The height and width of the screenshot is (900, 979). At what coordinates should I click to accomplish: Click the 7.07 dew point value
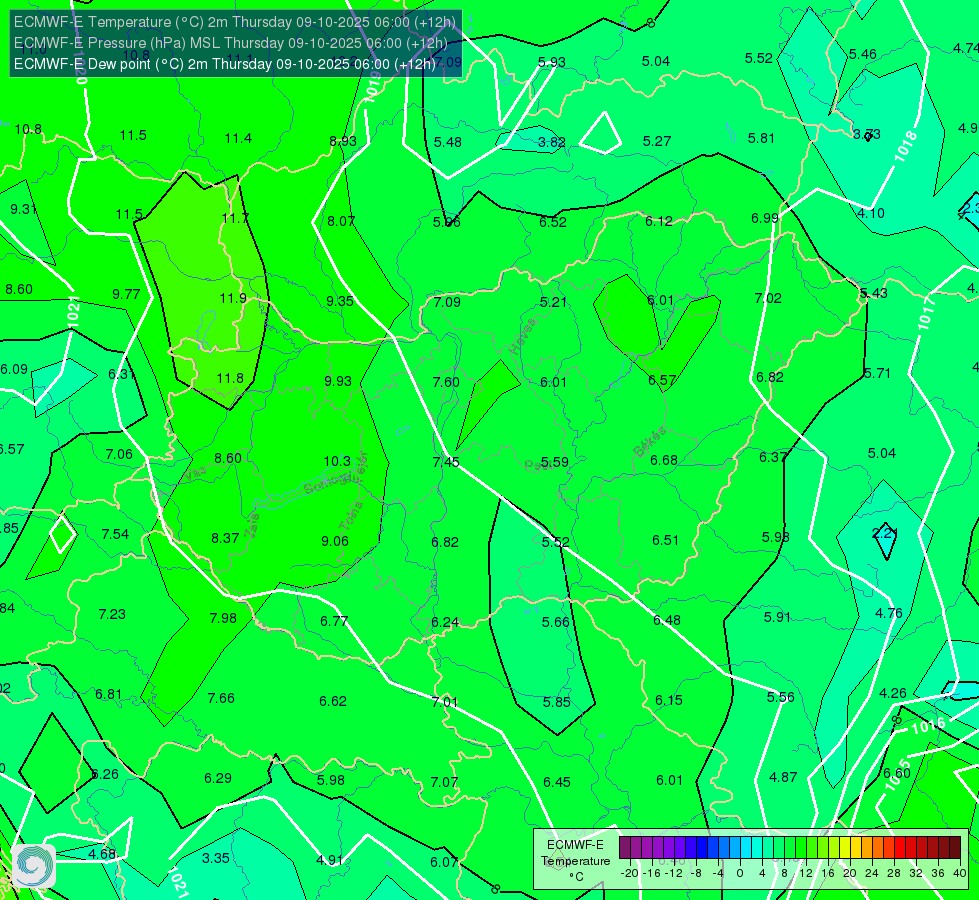pos(444,781)
